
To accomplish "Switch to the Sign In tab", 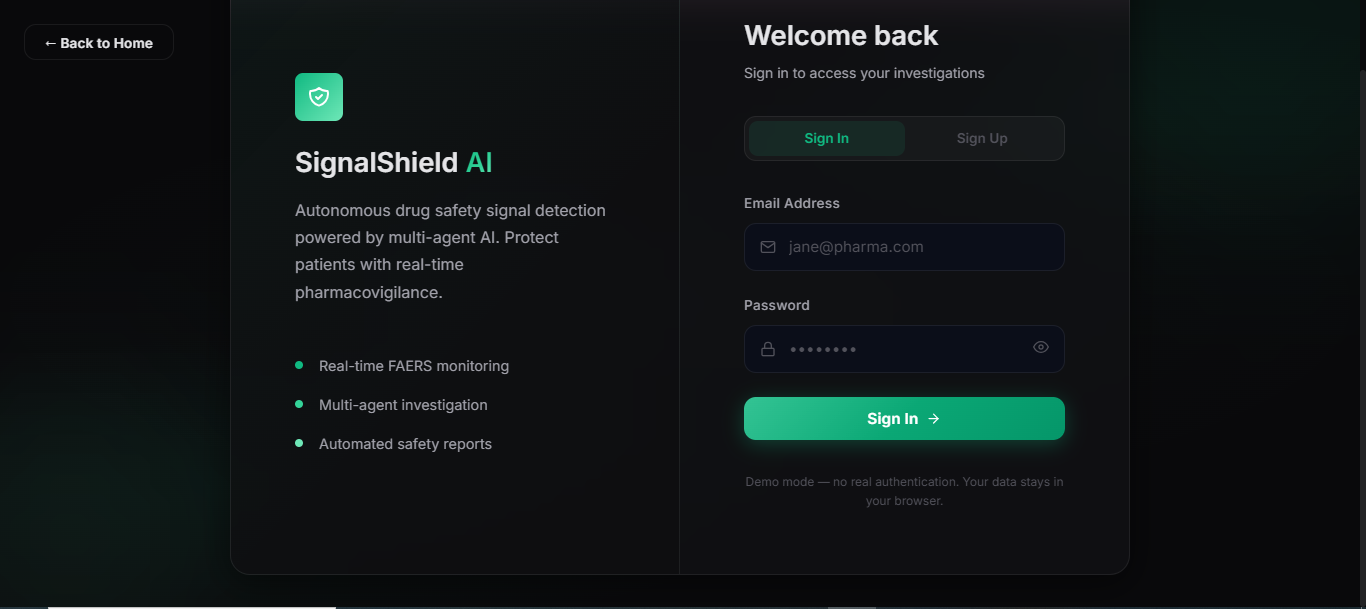I will click(x=826, y=139).
